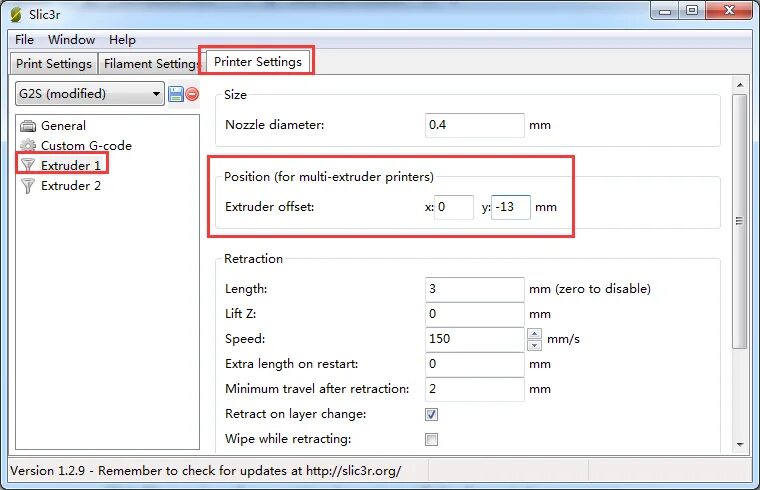
Task: Toggle the Retract on layer change checkbox
Action: (431, 414)
